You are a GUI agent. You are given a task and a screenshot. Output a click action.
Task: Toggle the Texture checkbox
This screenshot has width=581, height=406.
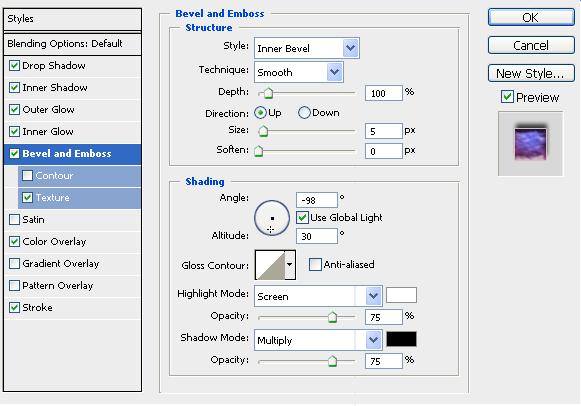coord(27,197)
